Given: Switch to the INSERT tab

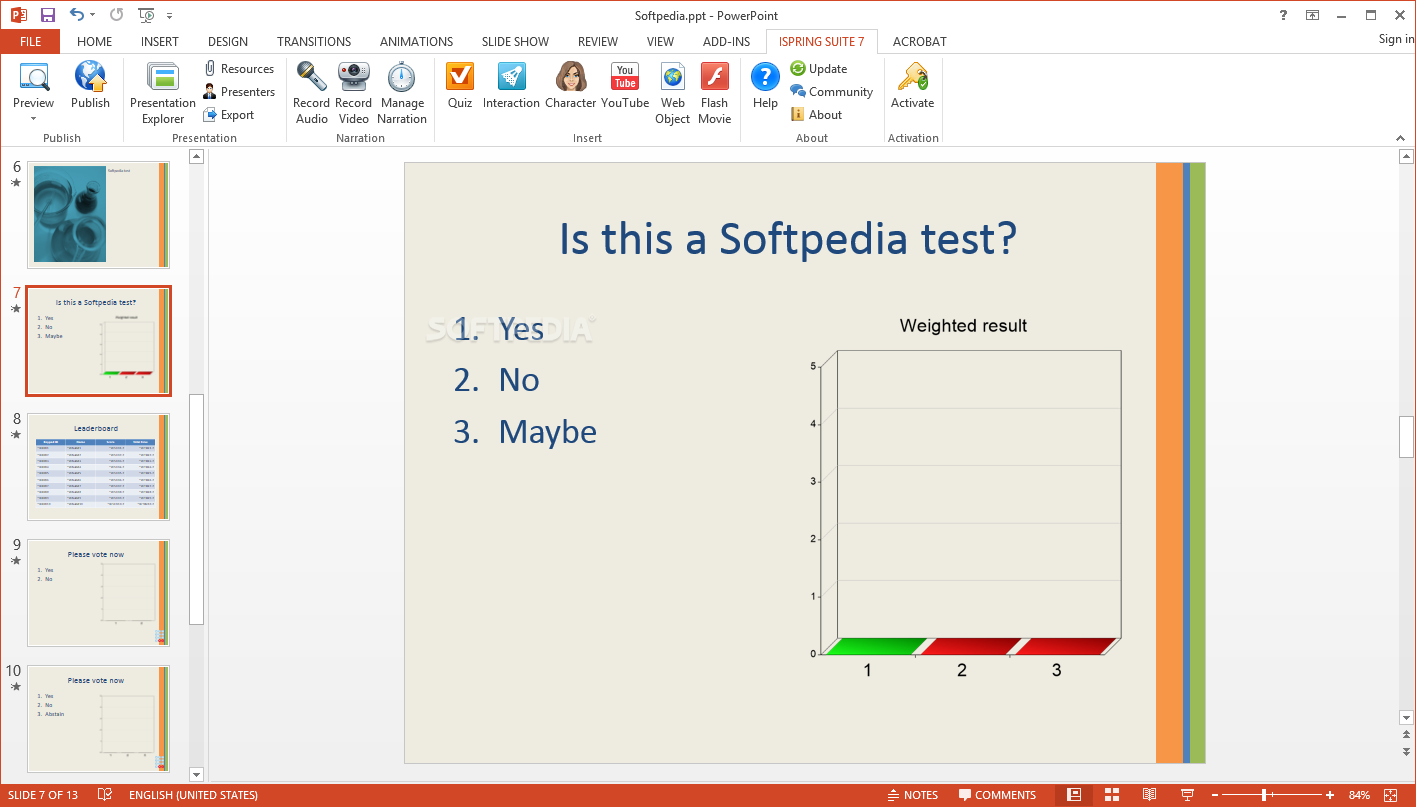Looking at the screenshot, I should 160,41.
